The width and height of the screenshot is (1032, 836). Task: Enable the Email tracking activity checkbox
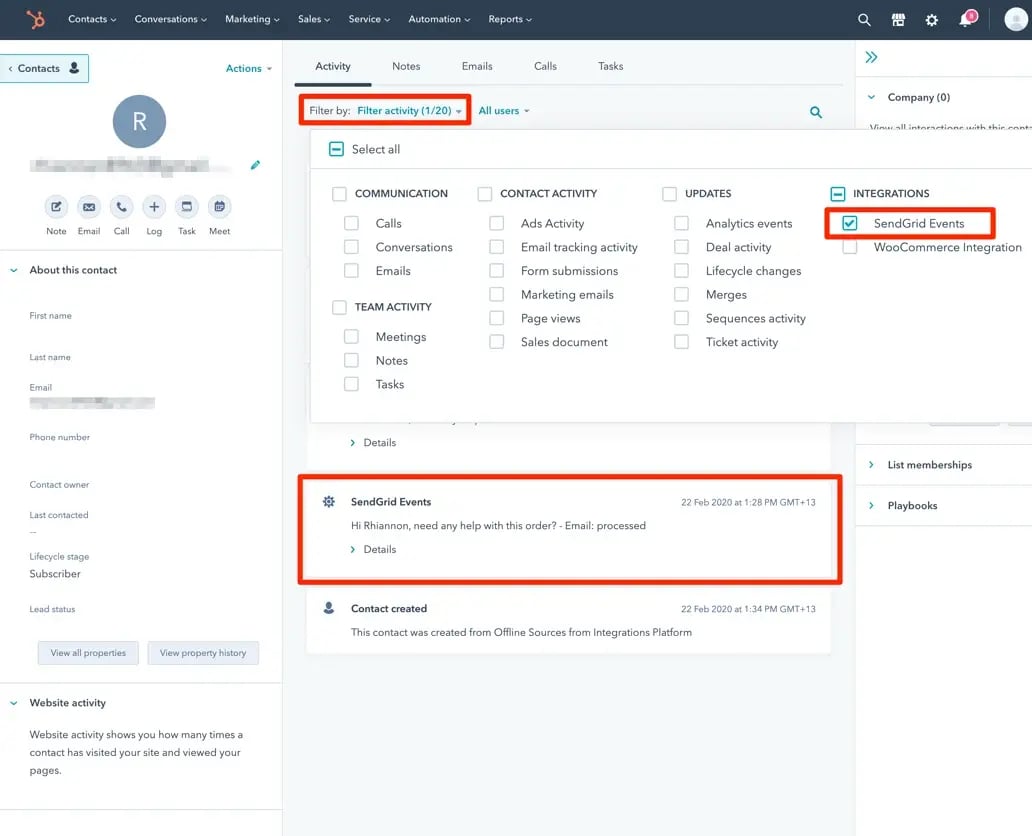tap(497, 247)
